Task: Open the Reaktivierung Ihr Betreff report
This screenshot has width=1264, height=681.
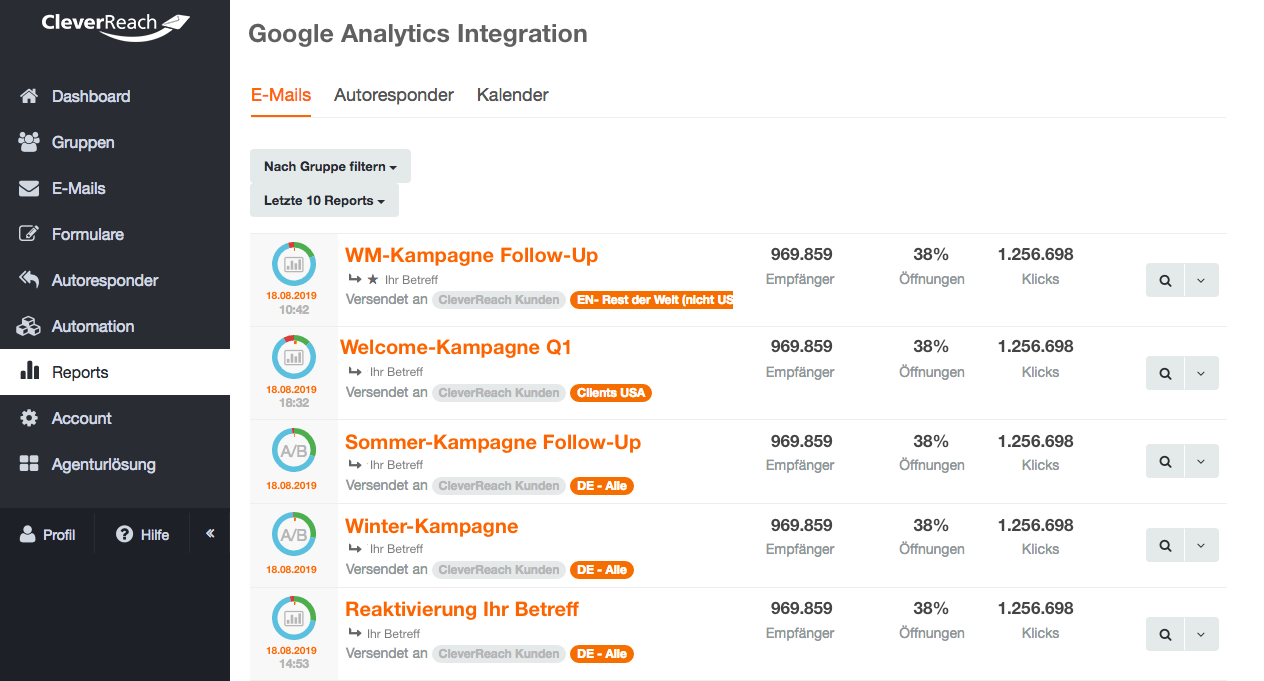Action: 462,609
